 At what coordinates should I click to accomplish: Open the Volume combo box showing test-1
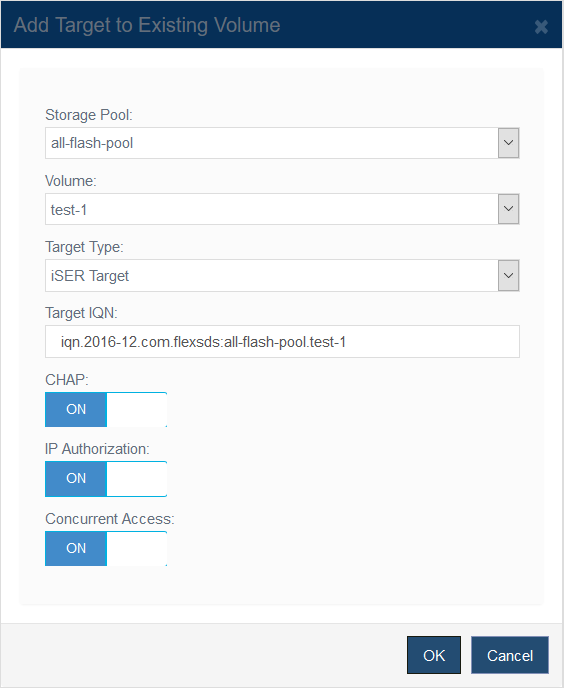[282, 209]
